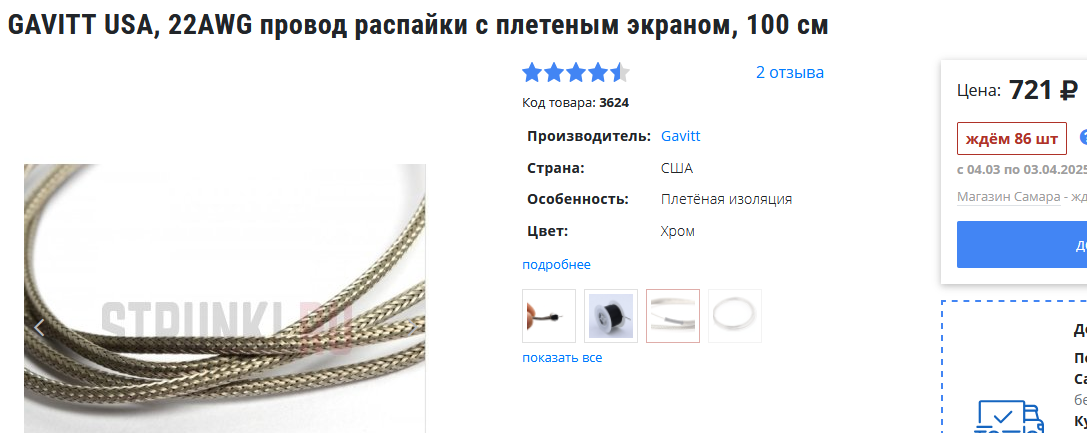This screenshot has height=433, width=1087.
Task: Open the large braided wire product photo
Action: tap(225, 299)
